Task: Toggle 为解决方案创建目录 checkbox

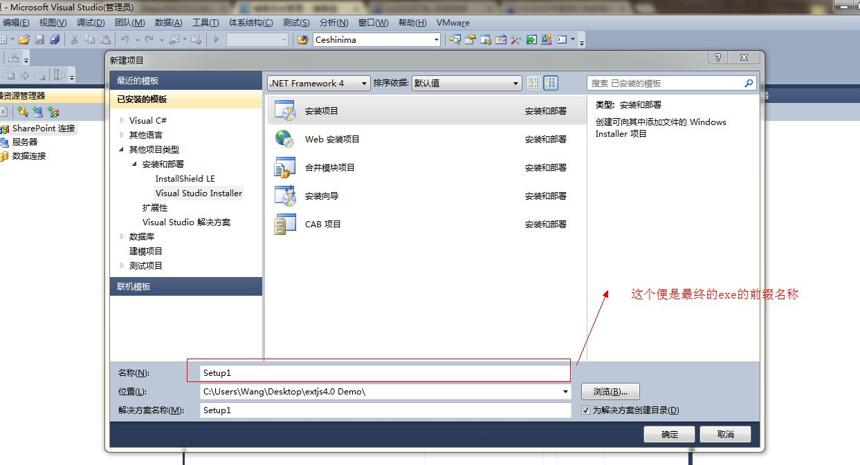Action: point(586,410)
